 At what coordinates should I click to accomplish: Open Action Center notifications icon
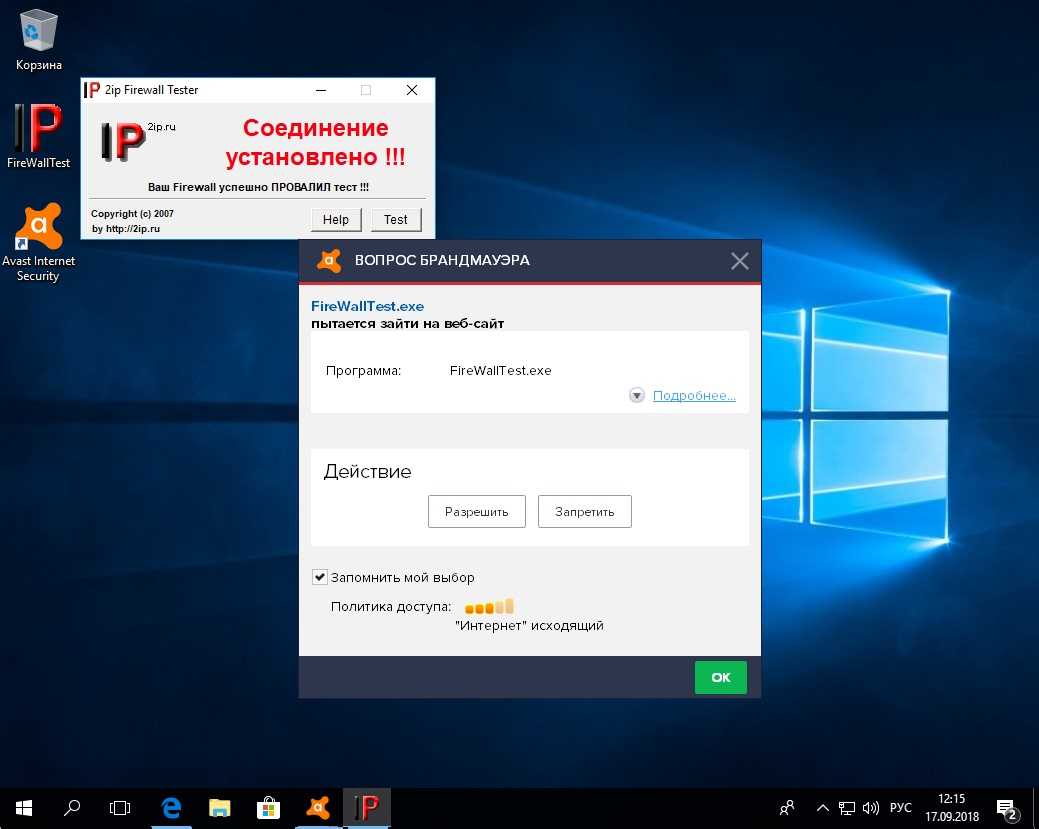click(x=1007, y=808)
